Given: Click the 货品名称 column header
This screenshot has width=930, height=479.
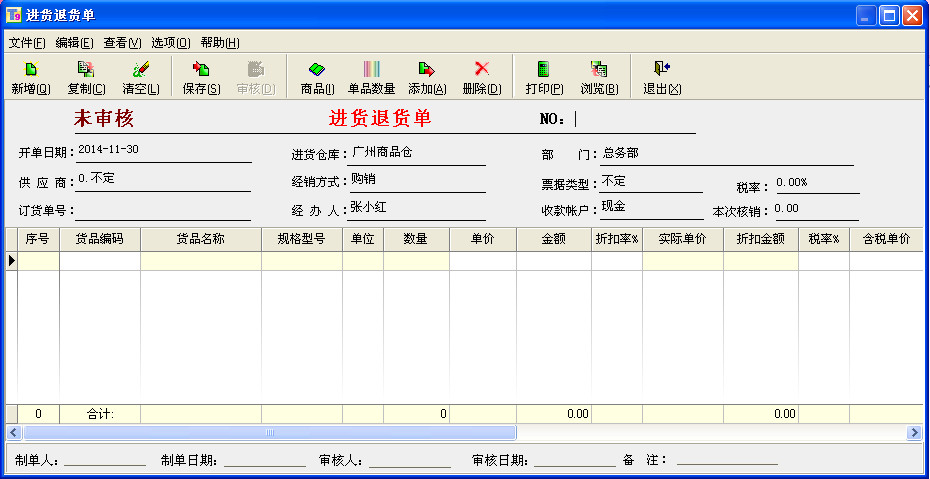Looking at the screenshot, I should click(201, 240).
